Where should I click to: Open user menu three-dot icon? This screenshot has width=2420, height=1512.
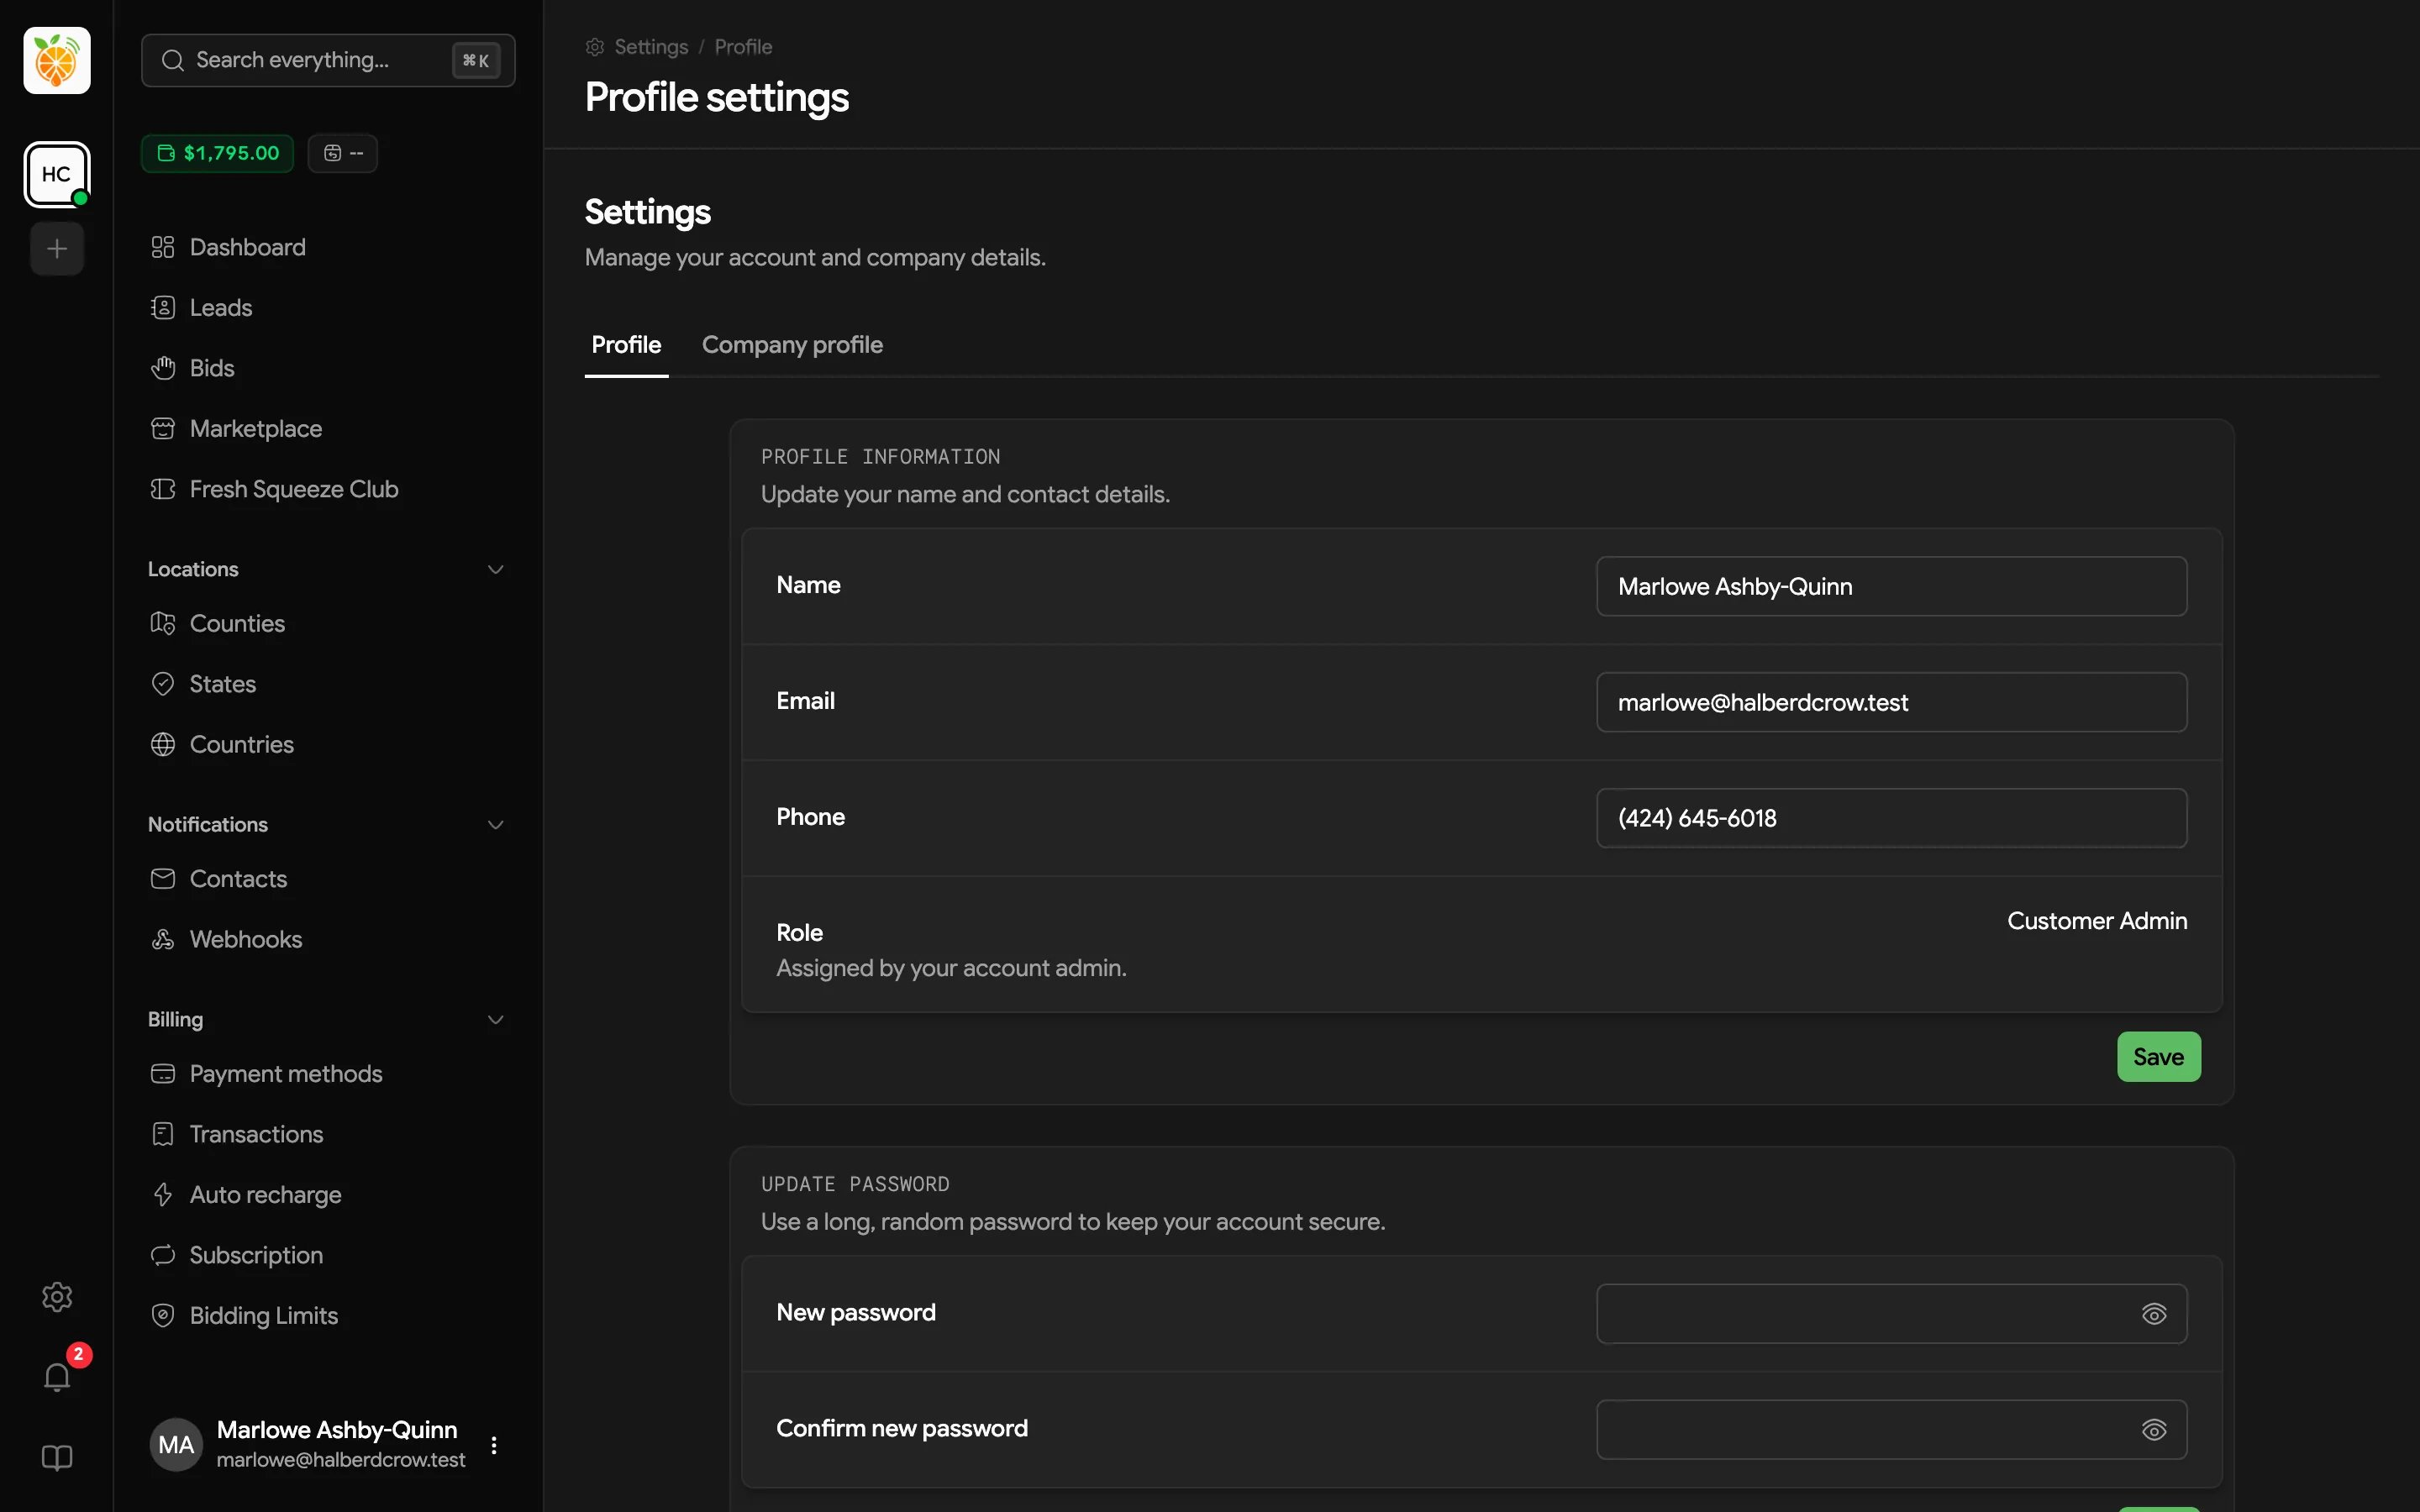[494, 1445]
